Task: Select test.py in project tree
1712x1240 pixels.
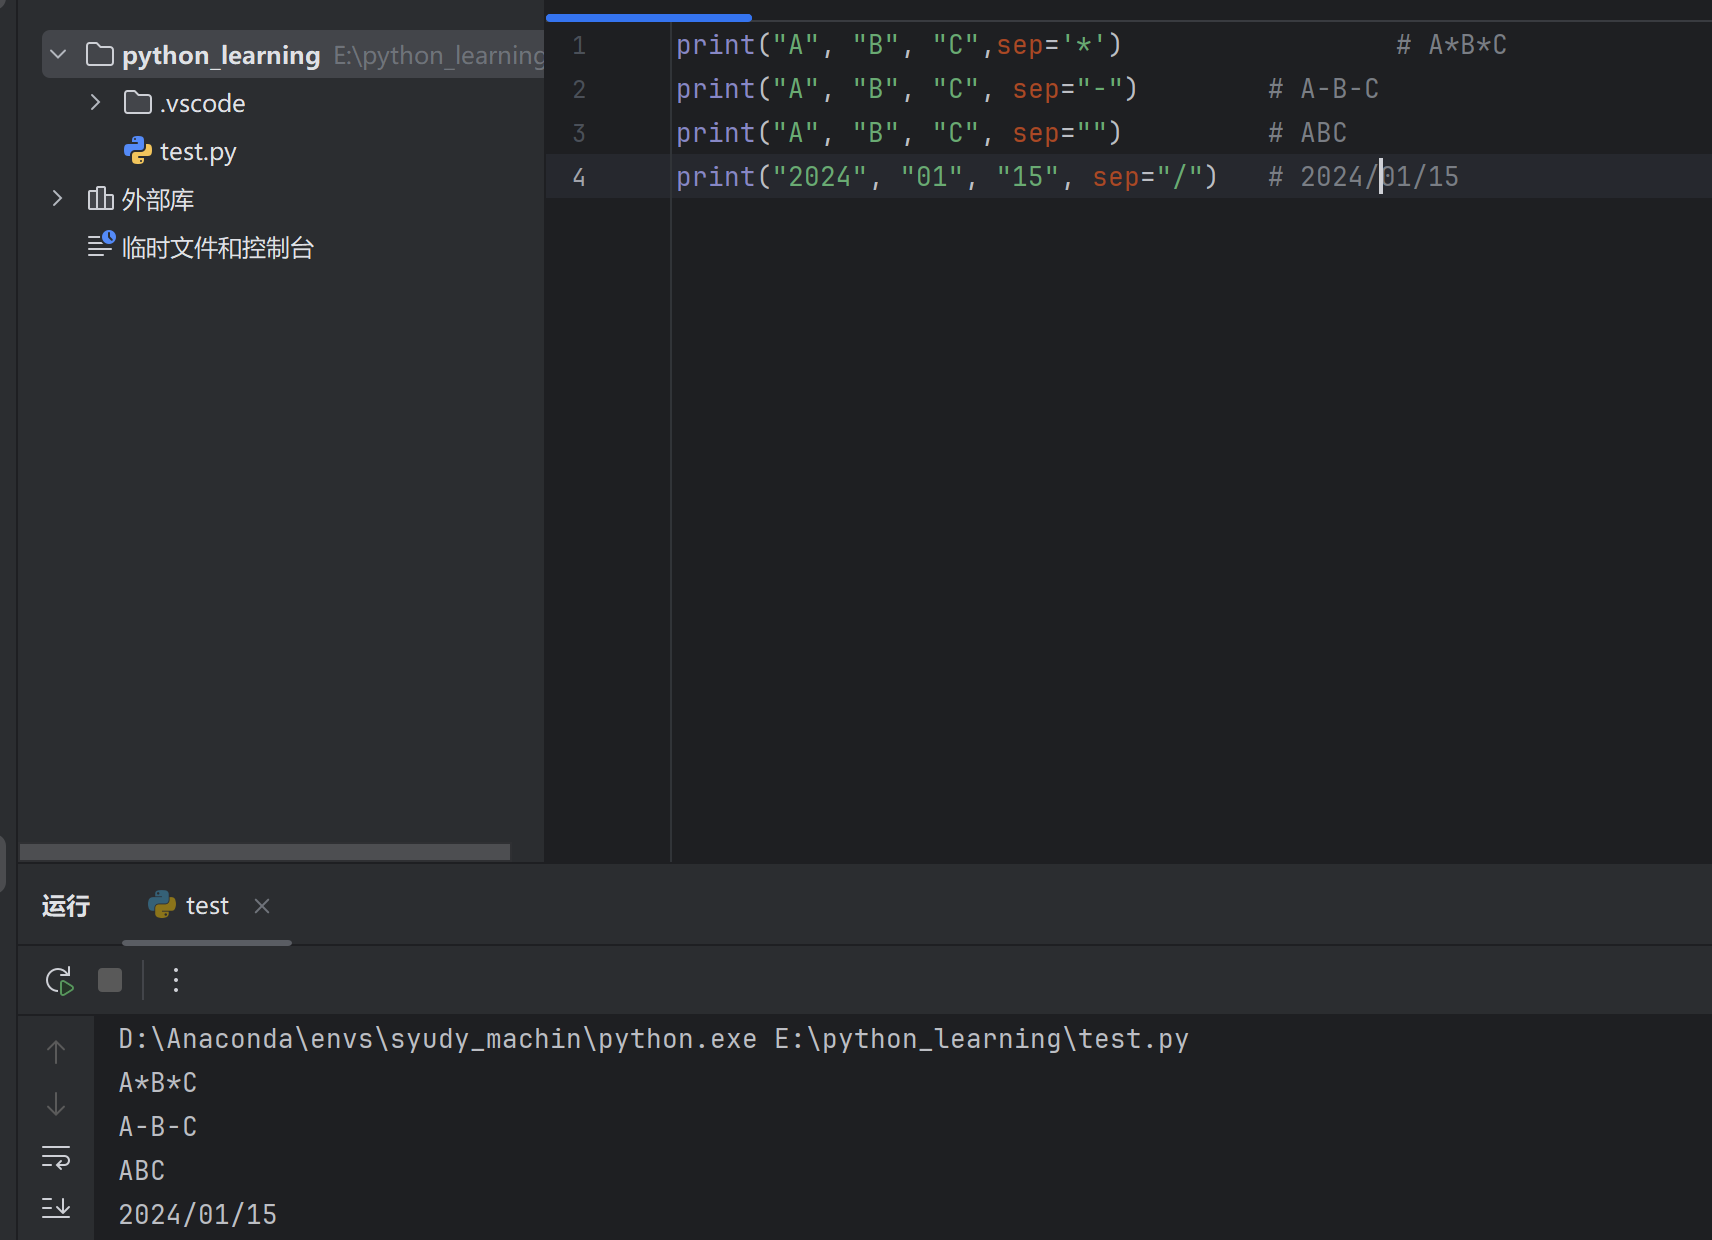Action: (x=198, y=151)
